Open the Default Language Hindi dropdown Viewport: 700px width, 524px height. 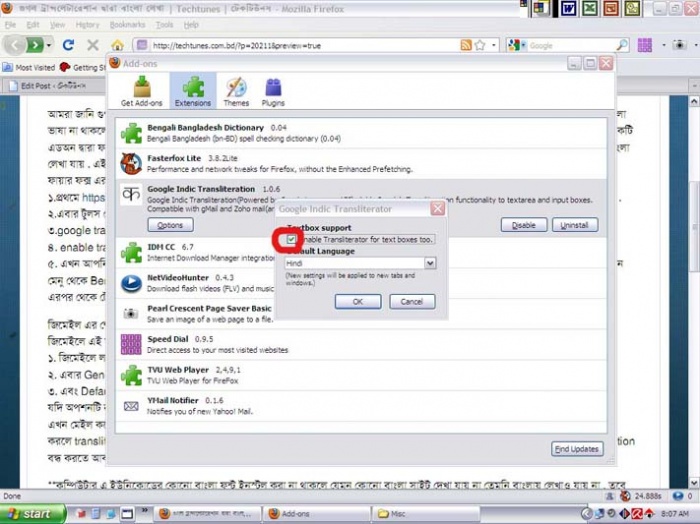(360, 263)
